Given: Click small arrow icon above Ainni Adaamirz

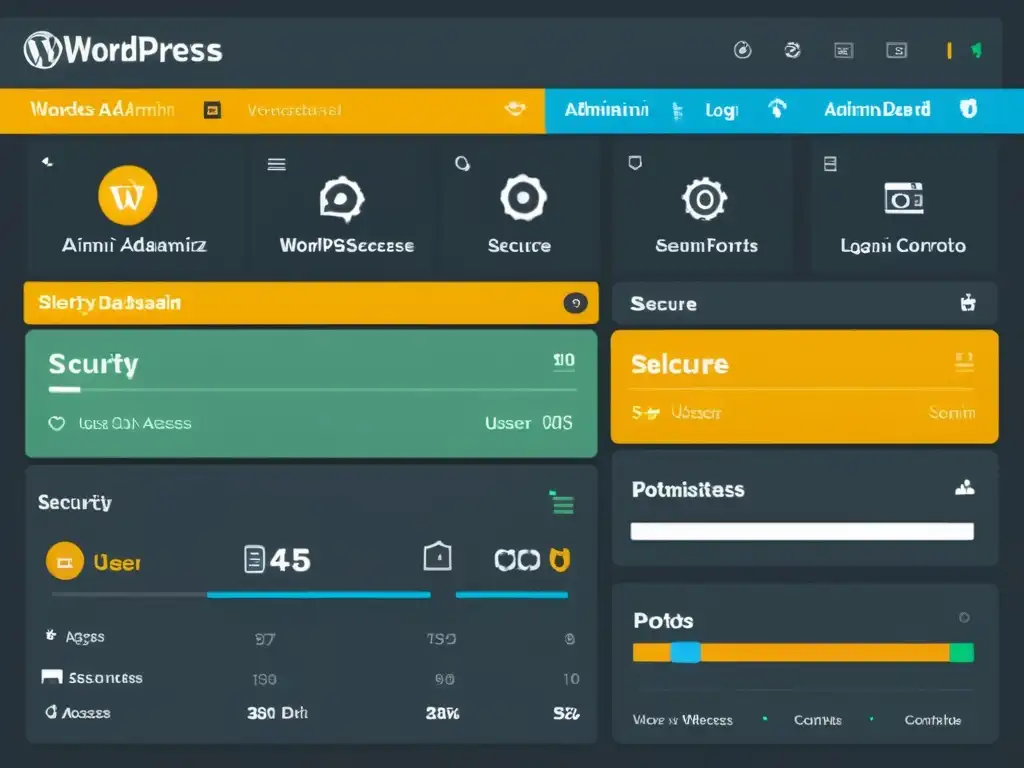Looking at the screenshot, I should click(47, 161).
